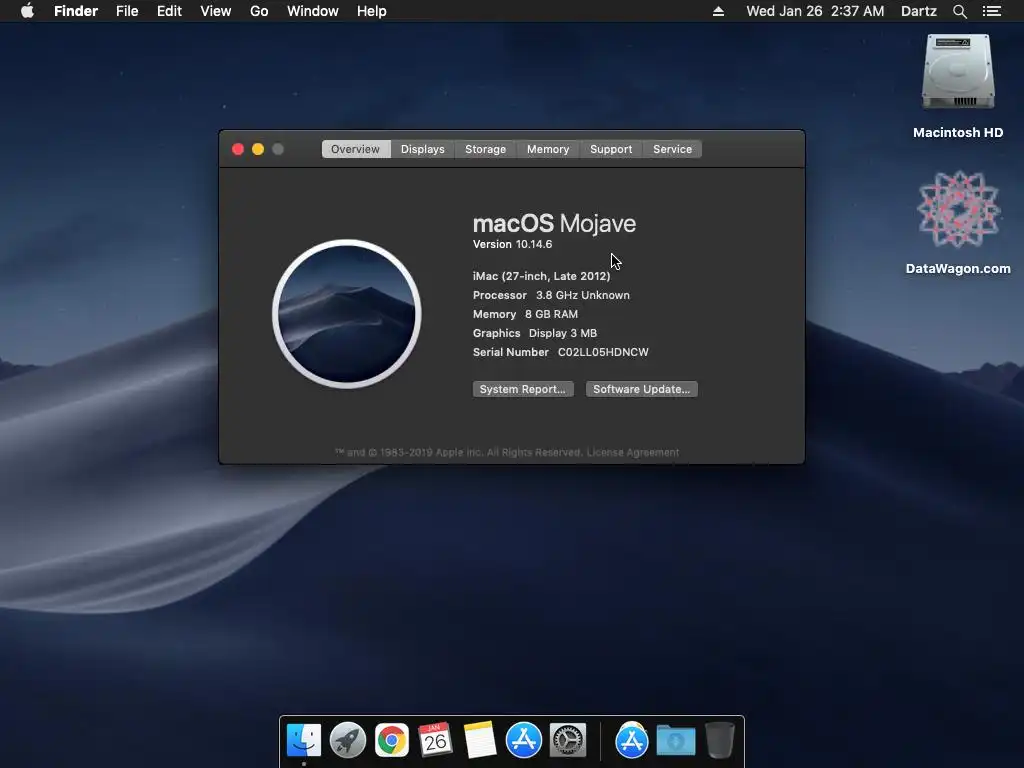
Task: Open the File menu
Action: click(x=127, y=11)
